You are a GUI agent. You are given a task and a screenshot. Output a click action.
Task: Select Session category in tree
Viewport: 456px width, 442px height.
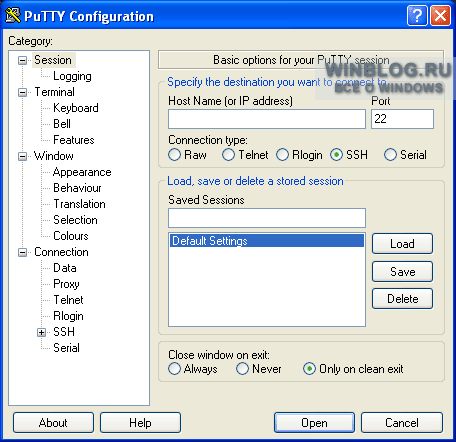tap(53, 60)
